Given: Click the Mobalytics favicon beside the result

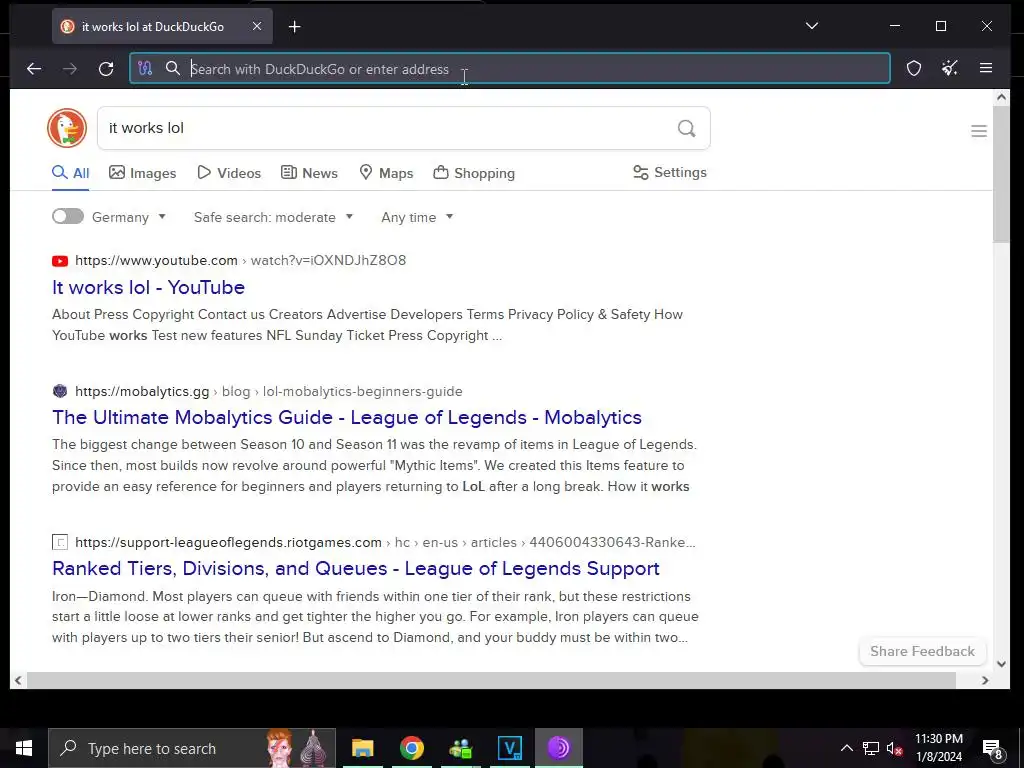Looking at the screenshot, I should tap(60, 391).
